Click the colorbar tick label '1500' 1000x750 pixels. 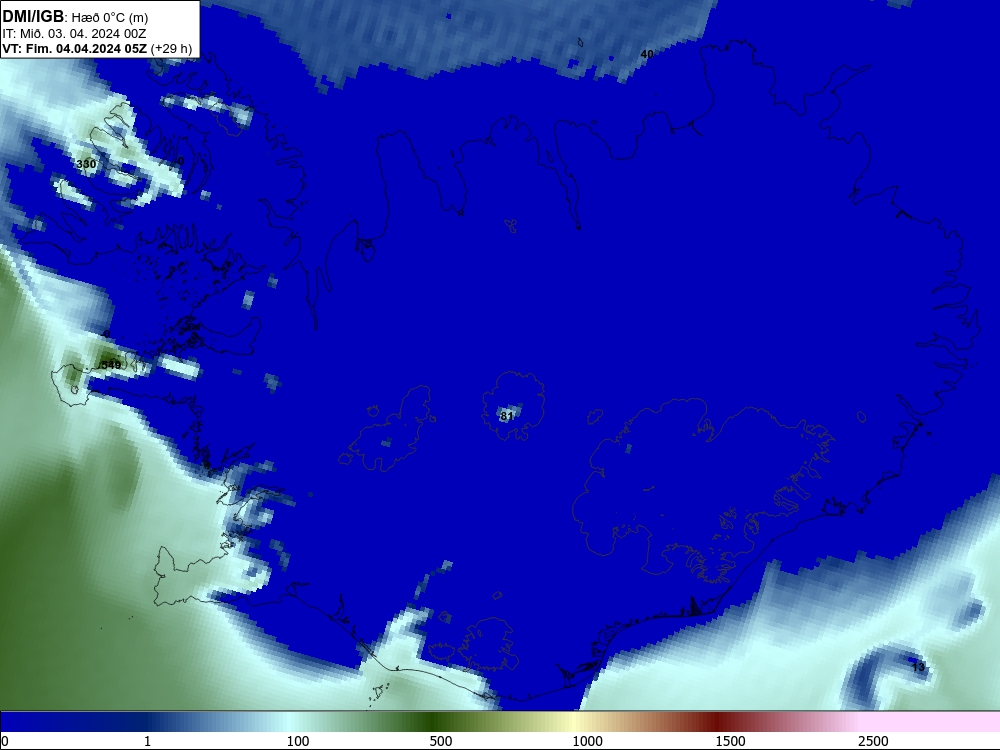pyautogui.click(x=730, y=741)
